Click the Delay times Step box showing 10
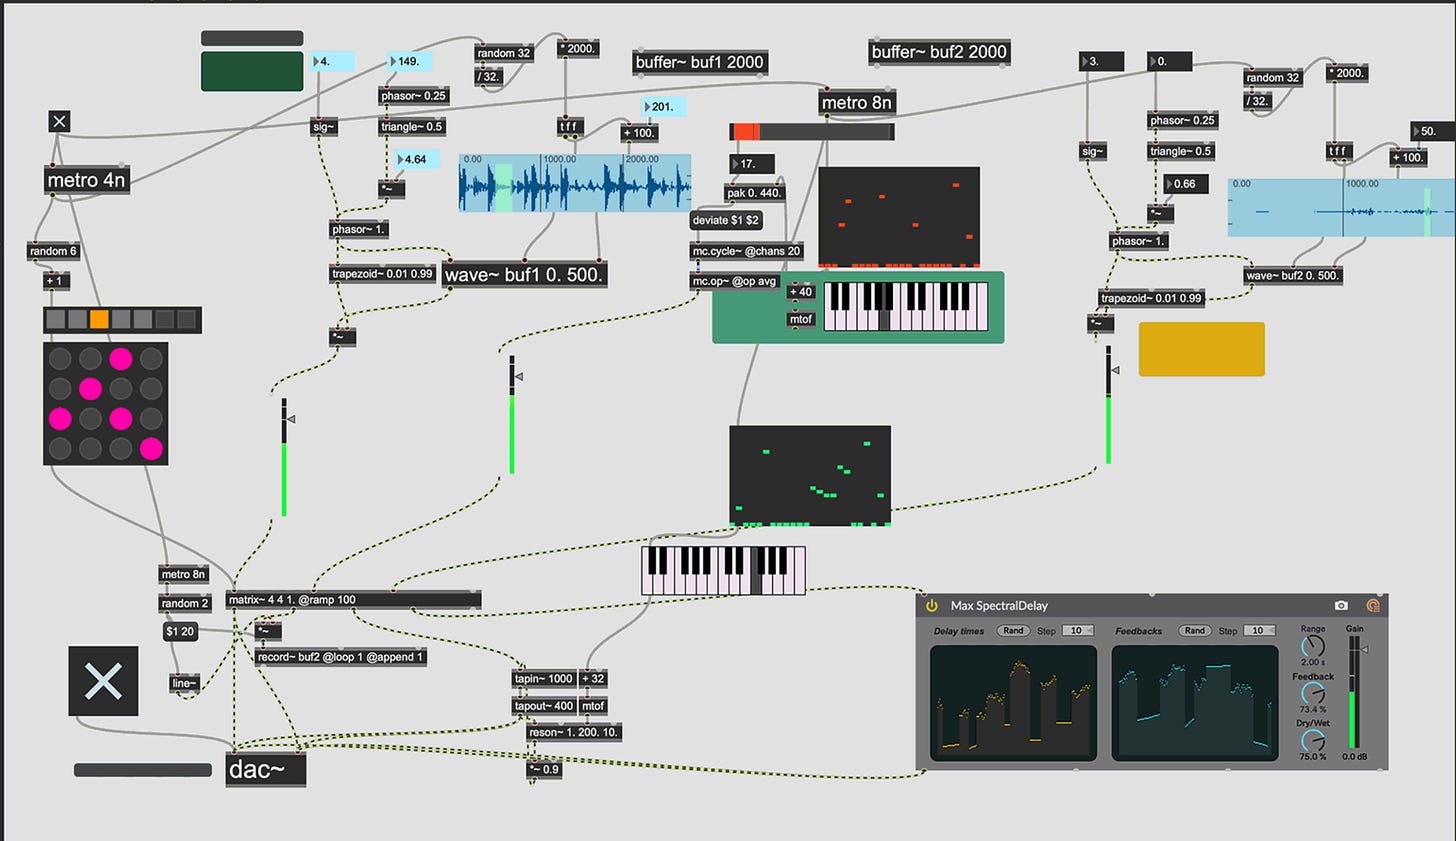Screen dimensions: 1456x841 coord(1077,631)
